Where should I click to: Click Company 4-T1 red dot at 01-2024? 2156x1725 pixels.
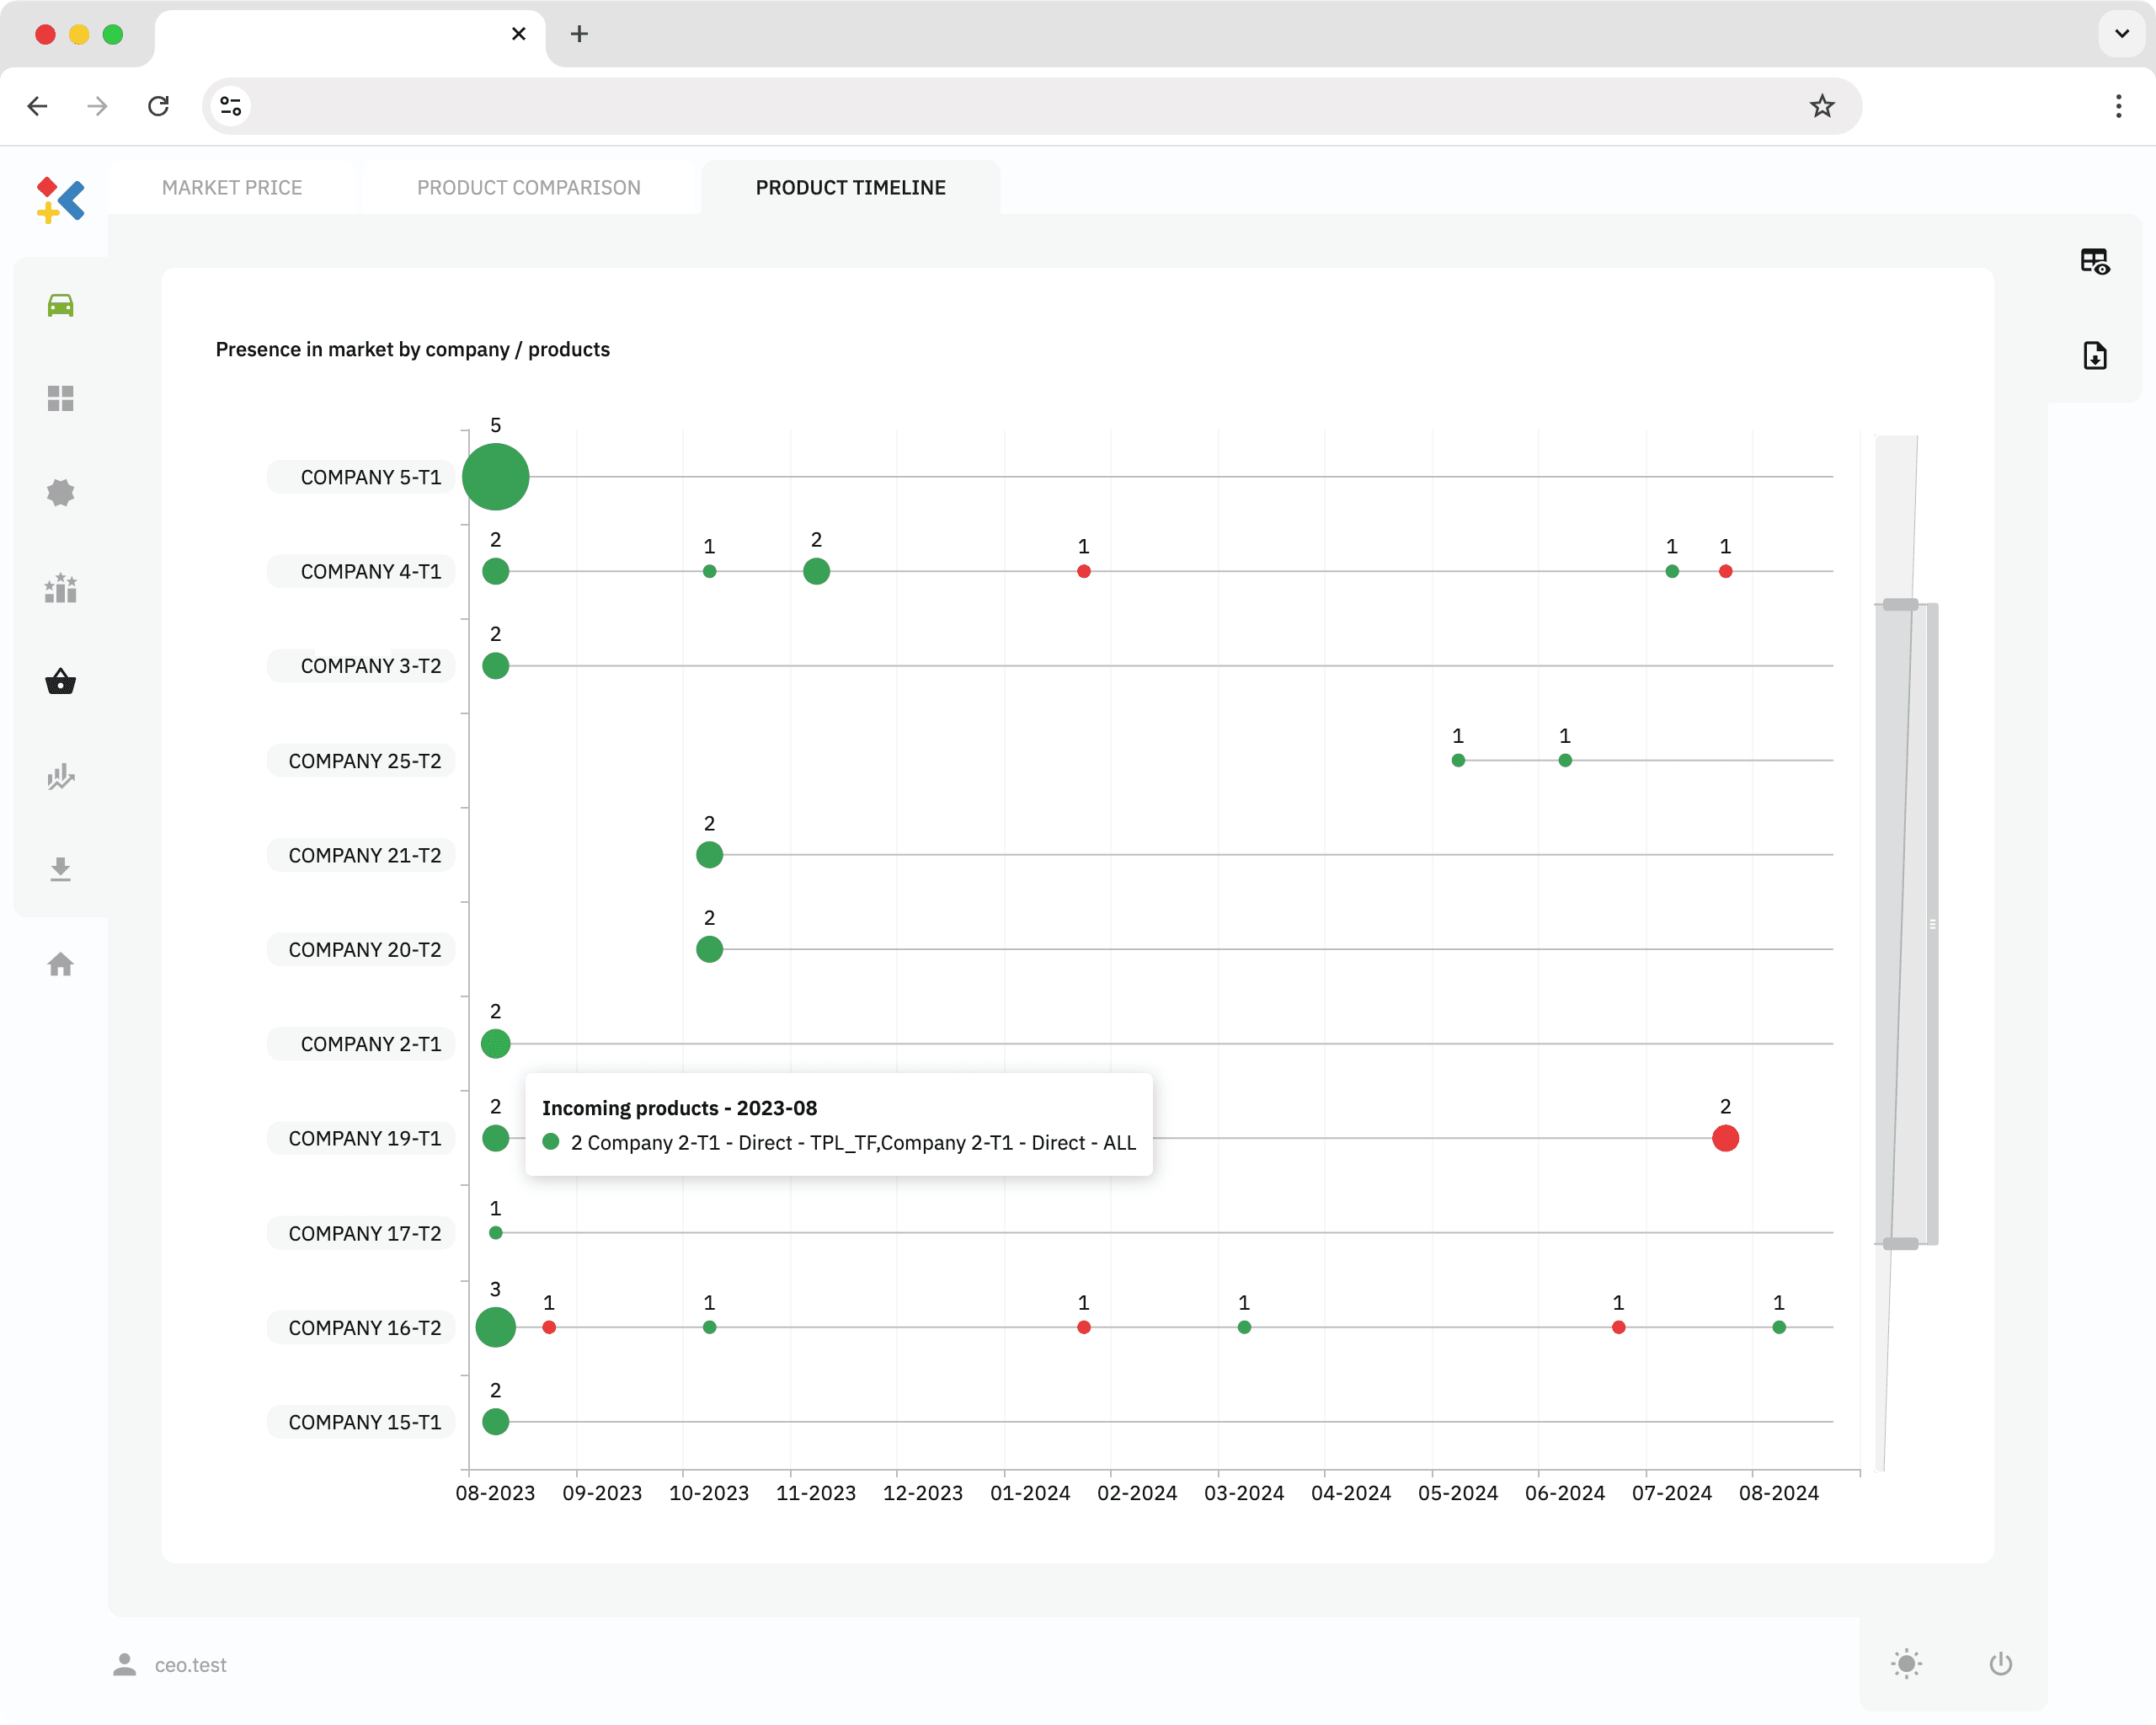[x=1083, y=571]
